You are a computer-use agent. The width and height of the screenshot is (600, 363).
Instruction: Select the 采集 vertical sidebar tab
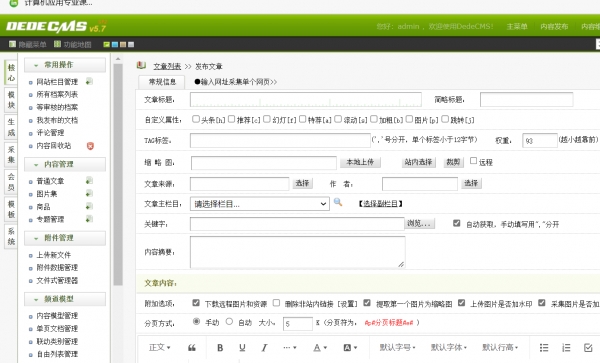(11, 155)
